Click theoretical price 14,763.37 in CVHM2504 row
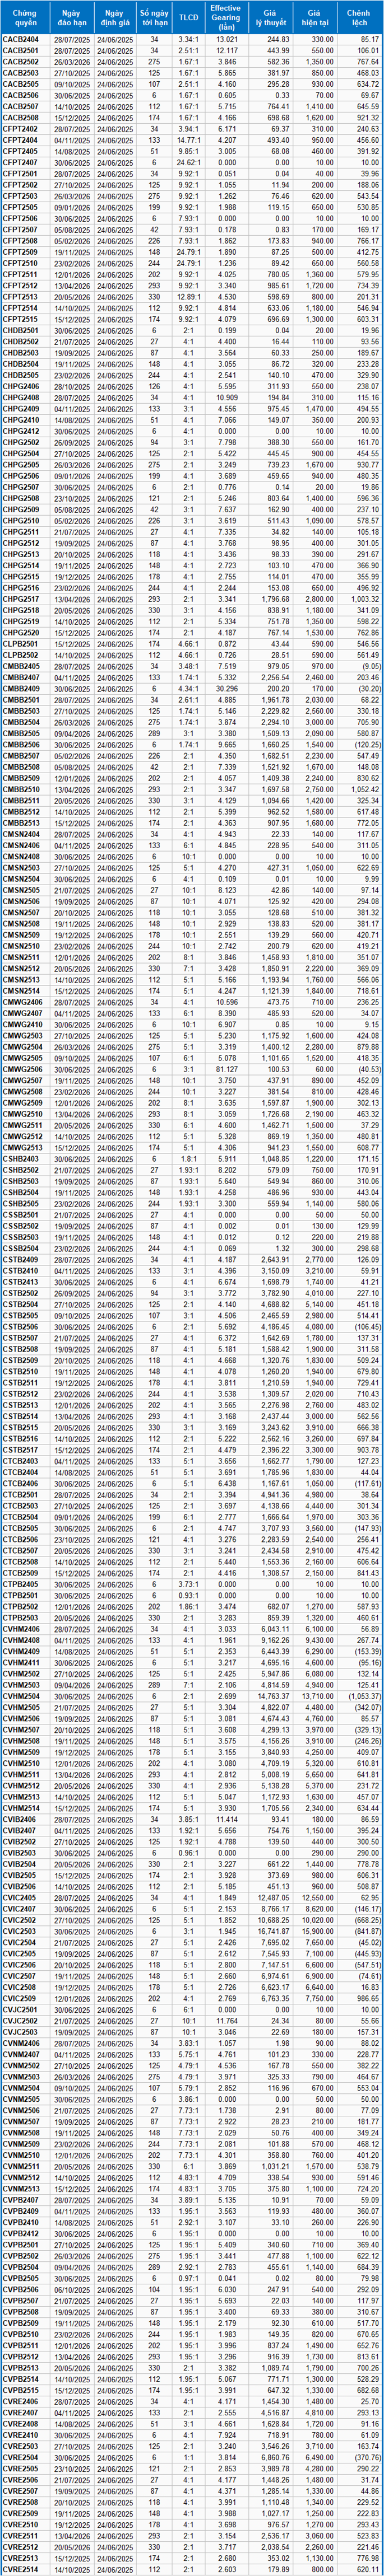Screen dimensions: 384x2576 click(271, 1697)
